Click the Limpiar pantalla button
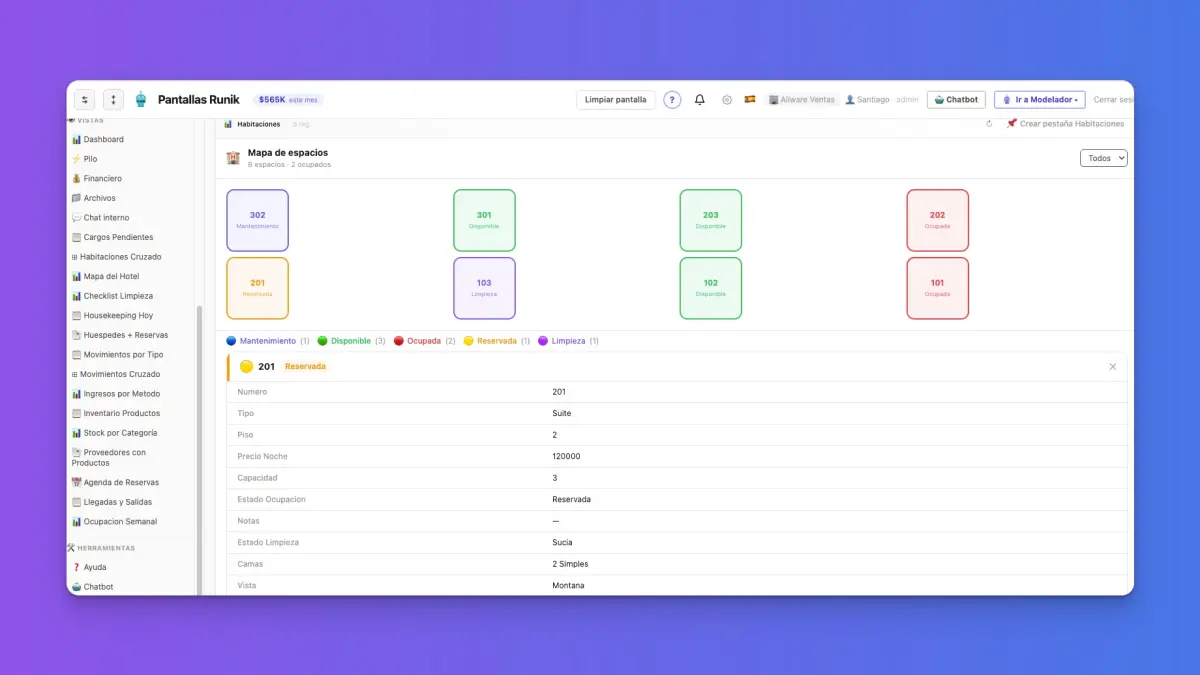Screen dimensions: 1200x675 tap(616, 100)
